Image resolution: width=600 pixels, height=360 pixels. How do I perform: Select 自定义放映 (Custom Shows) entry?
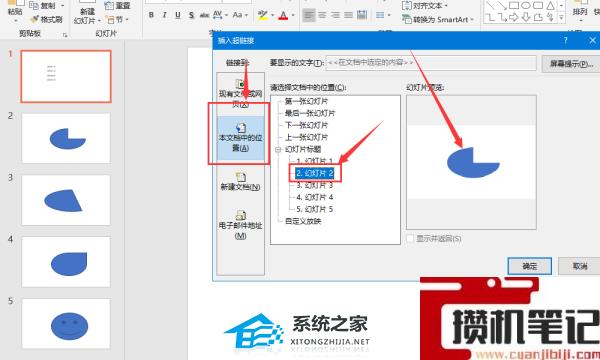tap(303, 221)
